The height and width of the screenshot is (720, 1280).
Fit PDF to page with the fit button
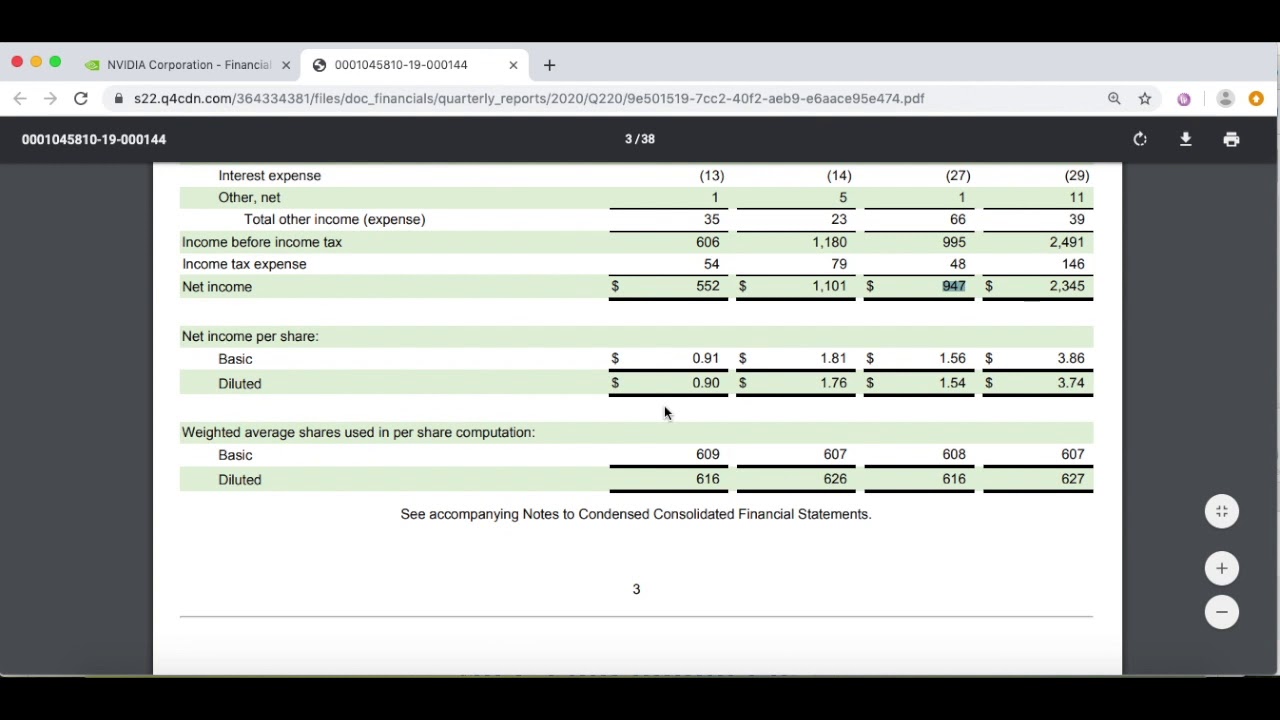click(x=1222, y=512)
